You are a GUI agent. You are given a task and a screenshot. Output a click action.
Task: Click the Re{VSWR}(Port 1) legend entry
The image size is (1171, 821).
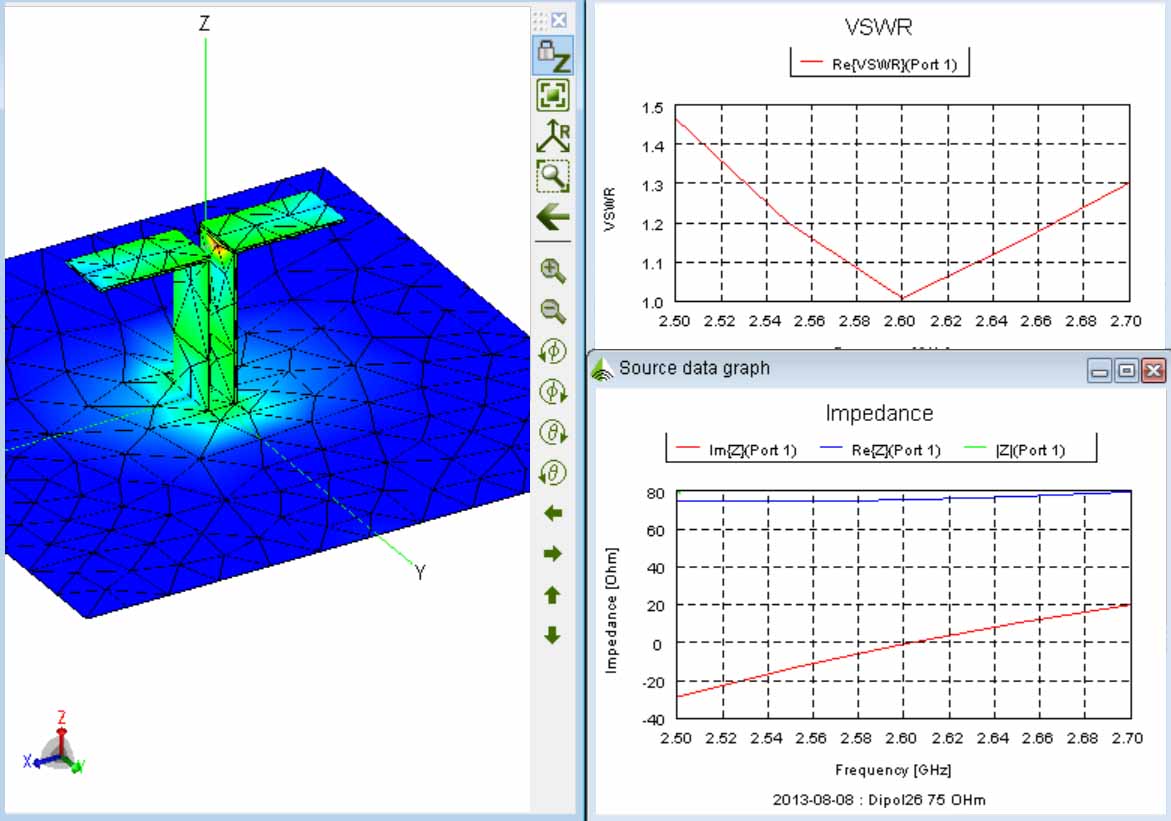pos(879,64)
